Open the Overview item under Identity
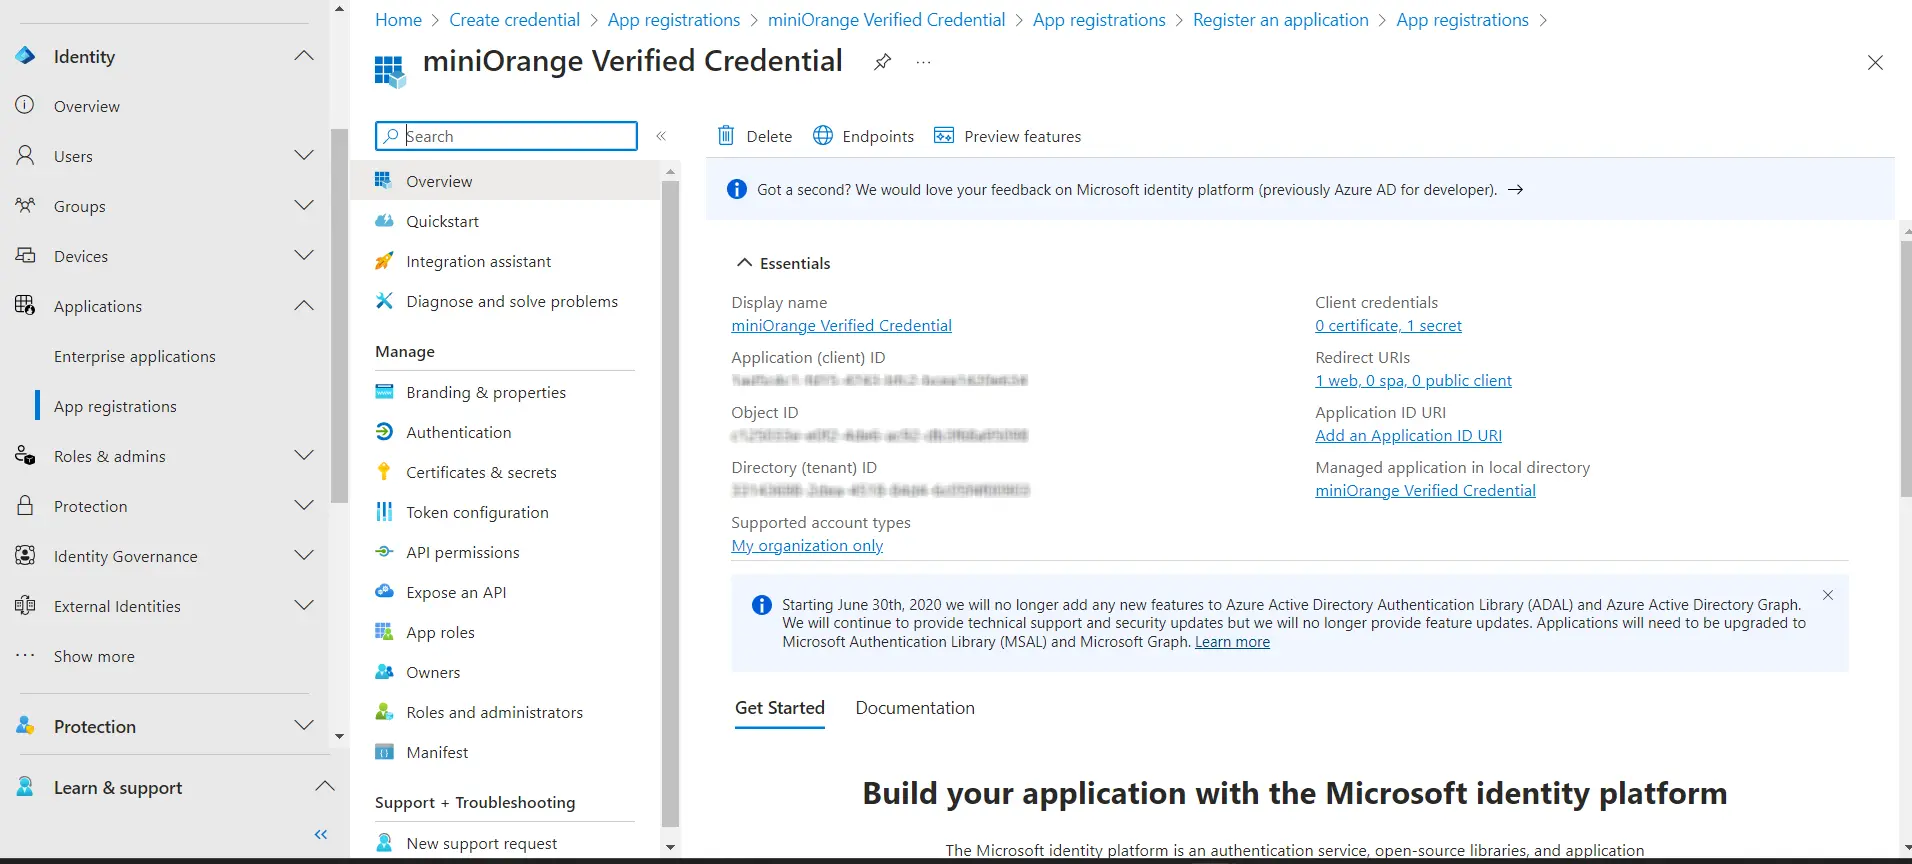The width and height of the screenshot is (1912, 864). [x=87, y=106]
